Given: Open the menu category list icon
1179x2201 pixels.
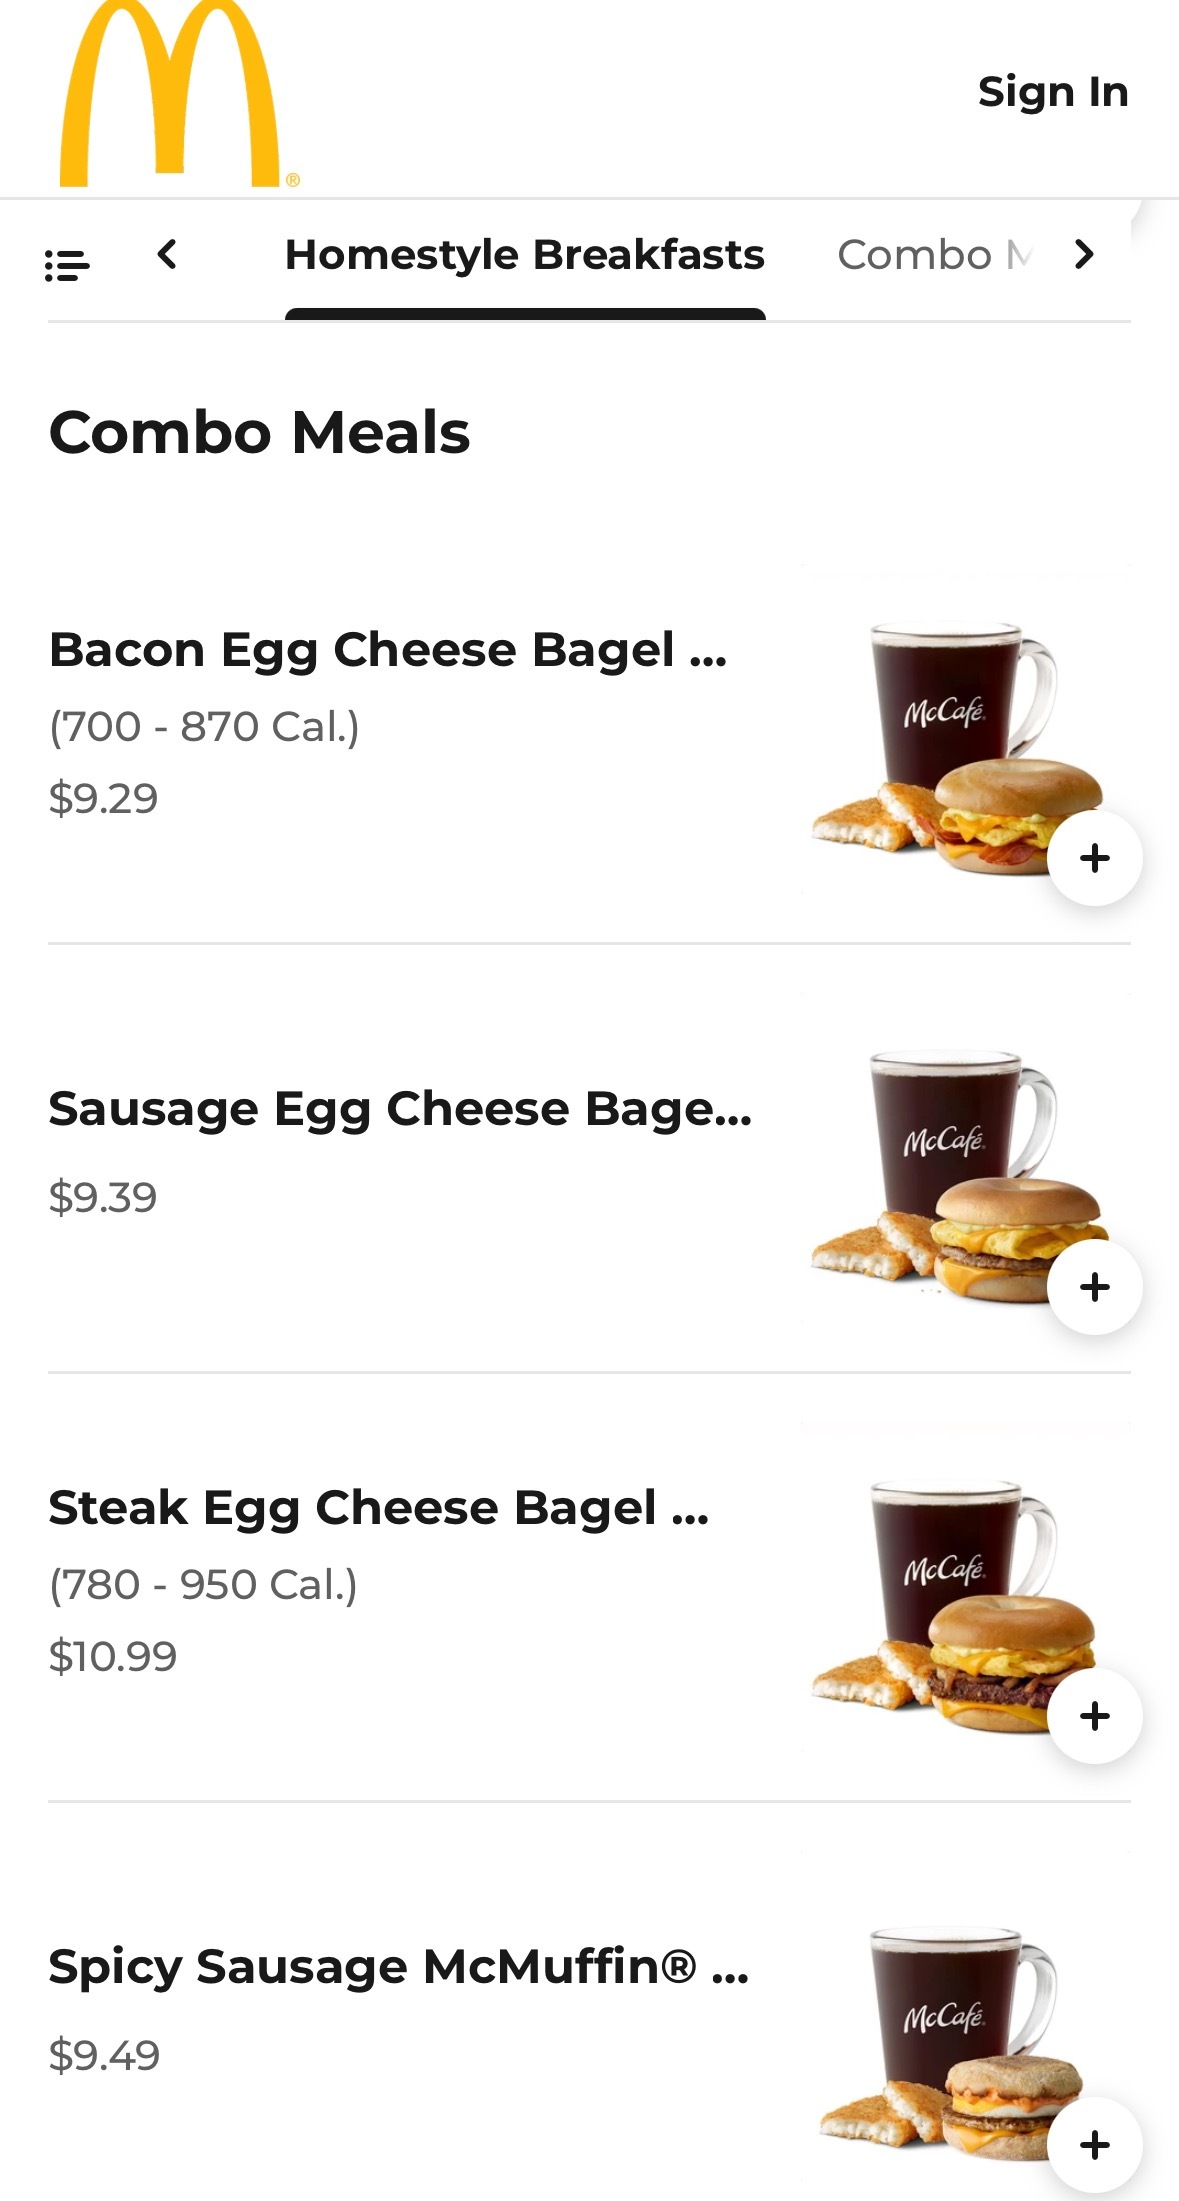Looking at the screenshot, I should [67, 265].
